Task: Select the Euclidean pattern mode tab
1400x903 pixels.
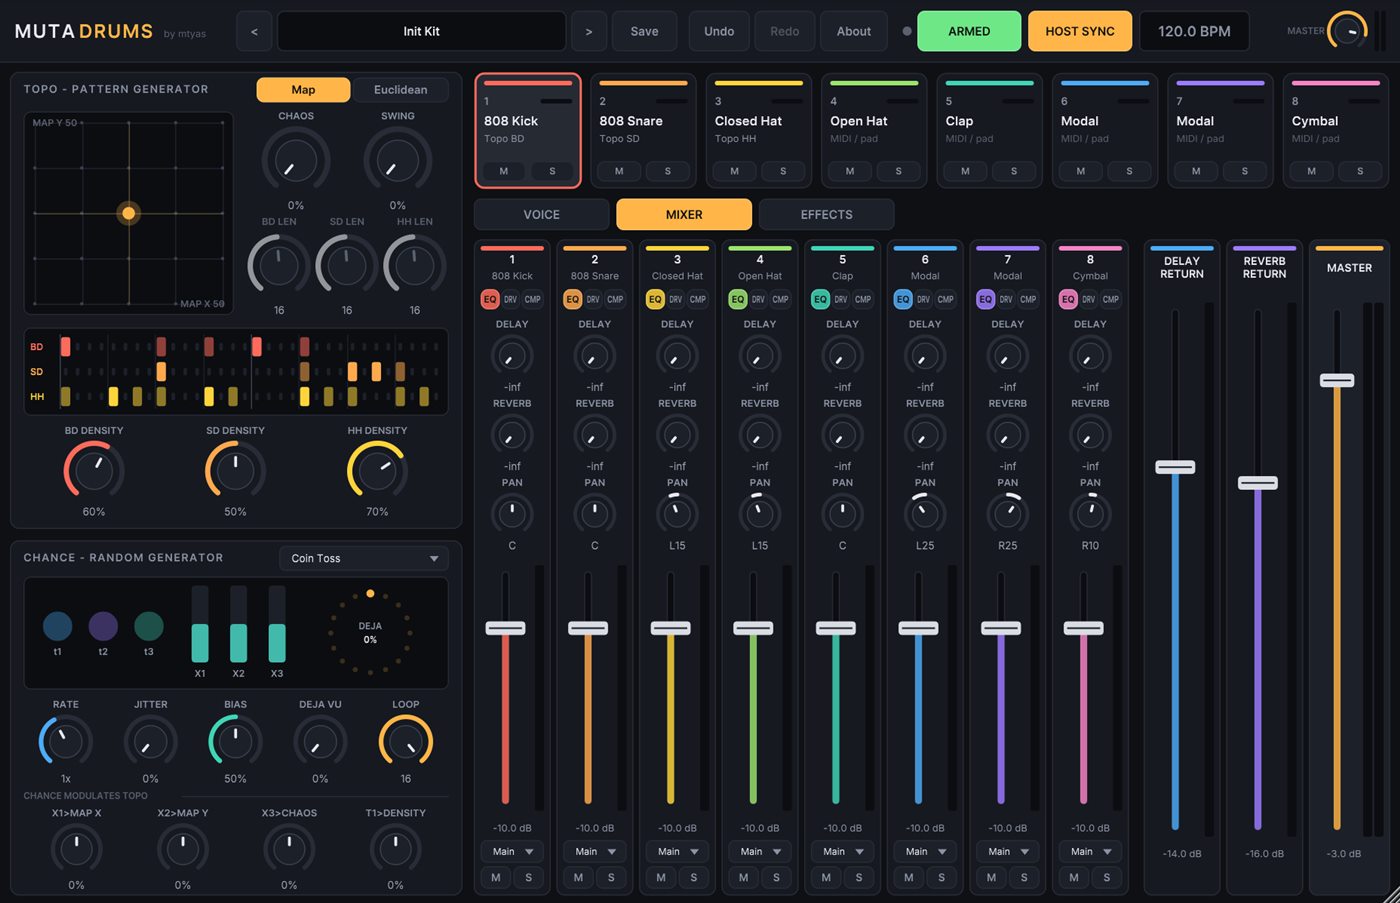Action: pos(400,90)
